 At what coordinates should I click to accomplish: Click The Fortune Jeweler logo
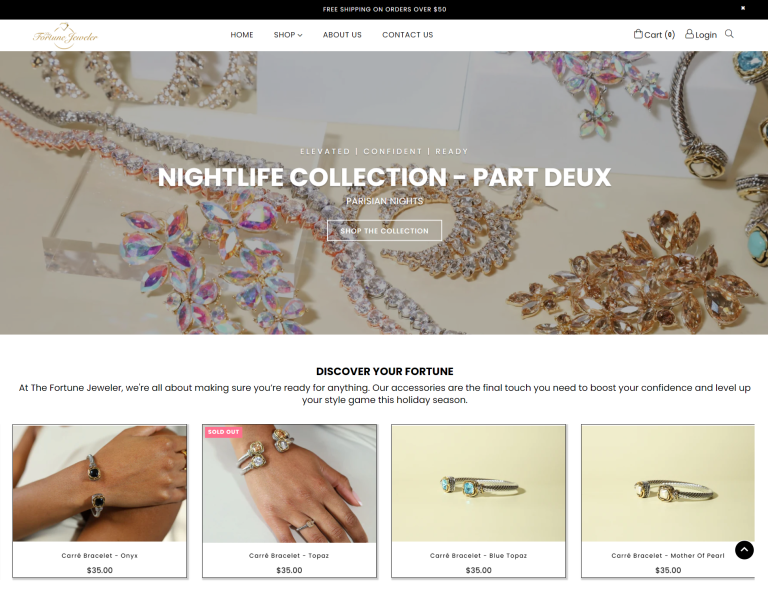pyautogui.click(x=66, y=35)
